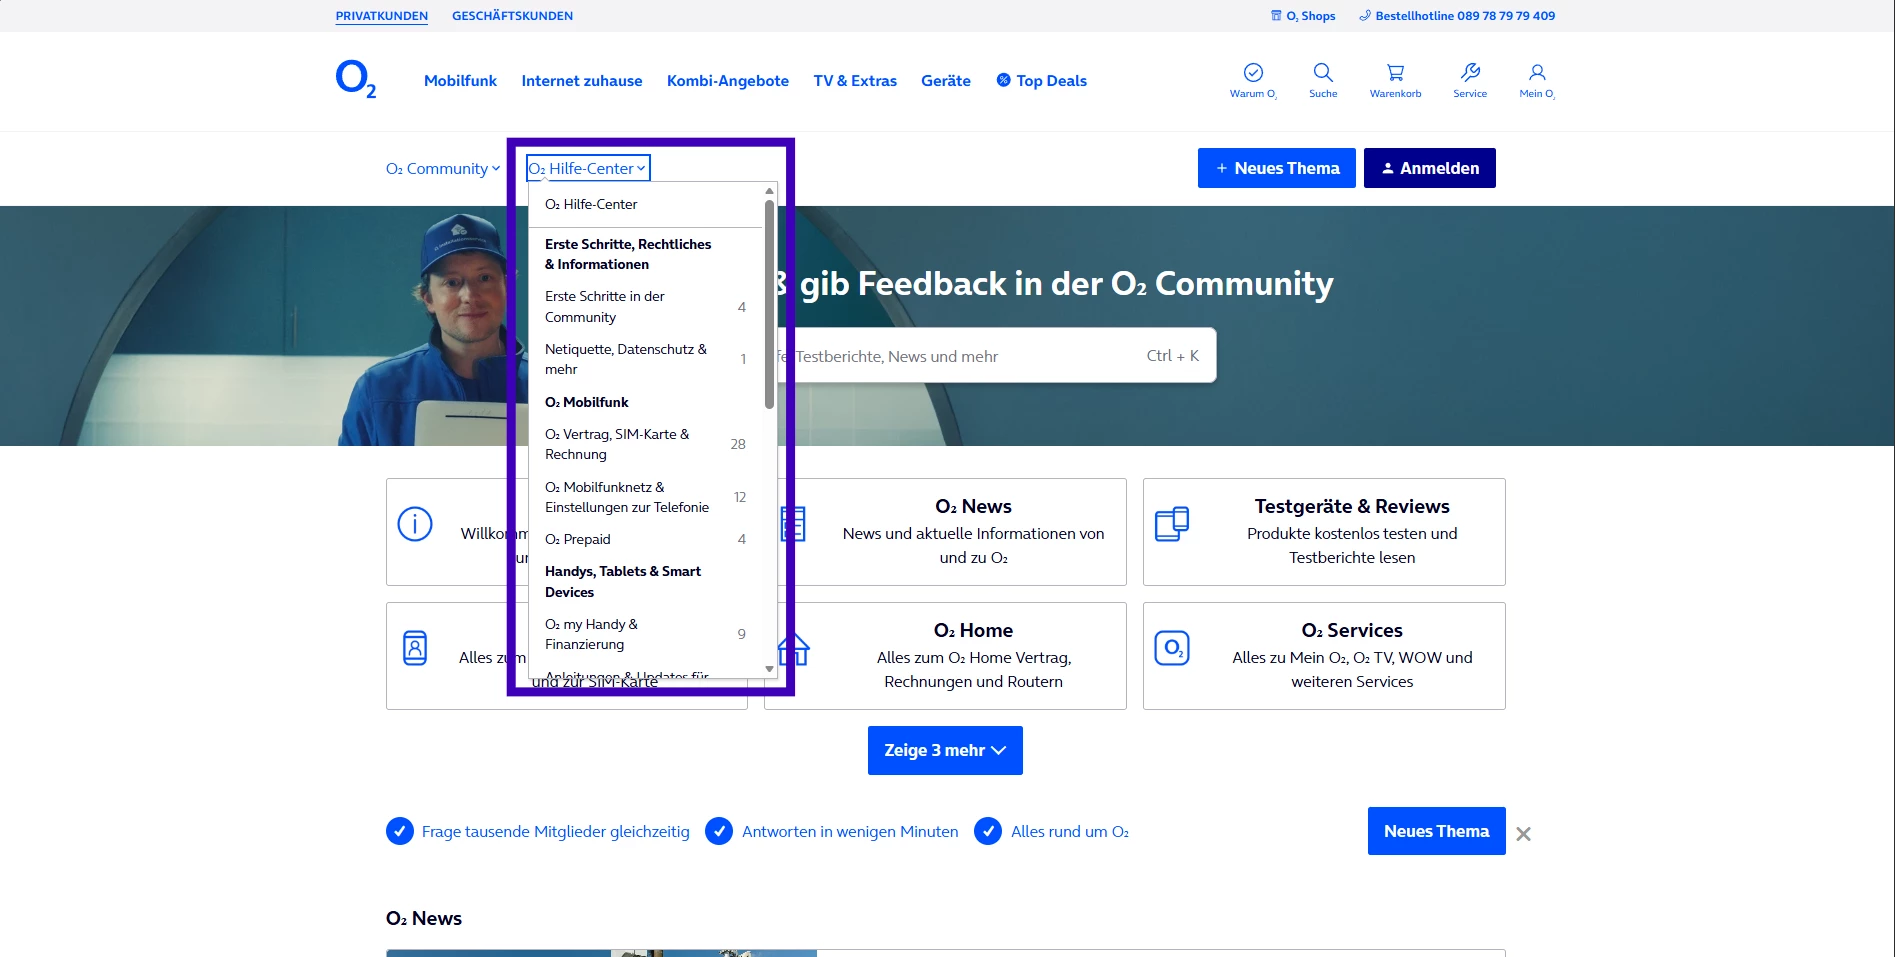
Task: Expand the O2 Community dropdown
Action: (x=443, y=168)
